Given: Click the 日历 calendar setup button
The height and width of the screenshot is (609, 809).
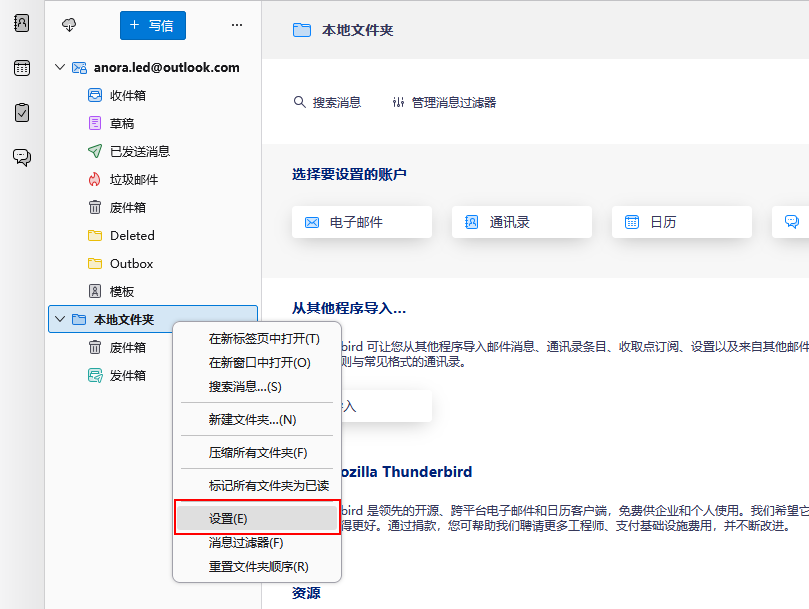Looking at the screenshot, I should 682,222.
